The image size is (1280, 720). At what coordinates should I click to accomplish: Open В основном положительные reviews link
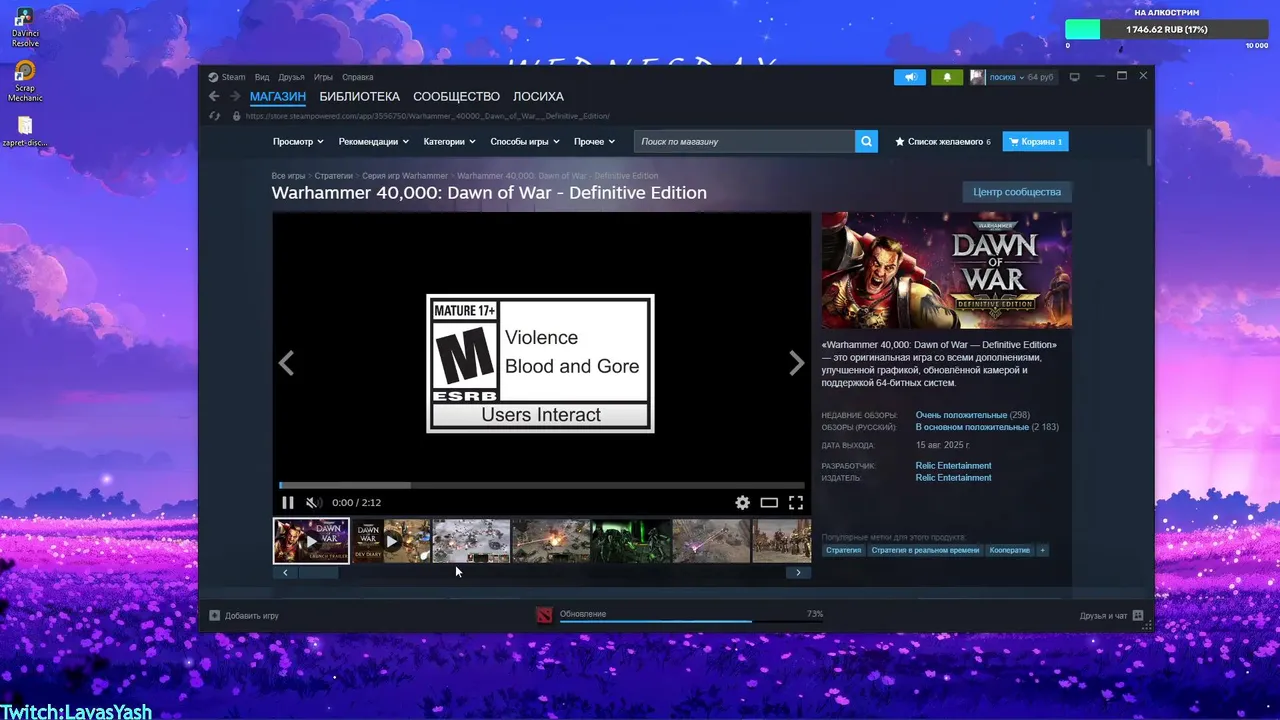pos(972,427)
